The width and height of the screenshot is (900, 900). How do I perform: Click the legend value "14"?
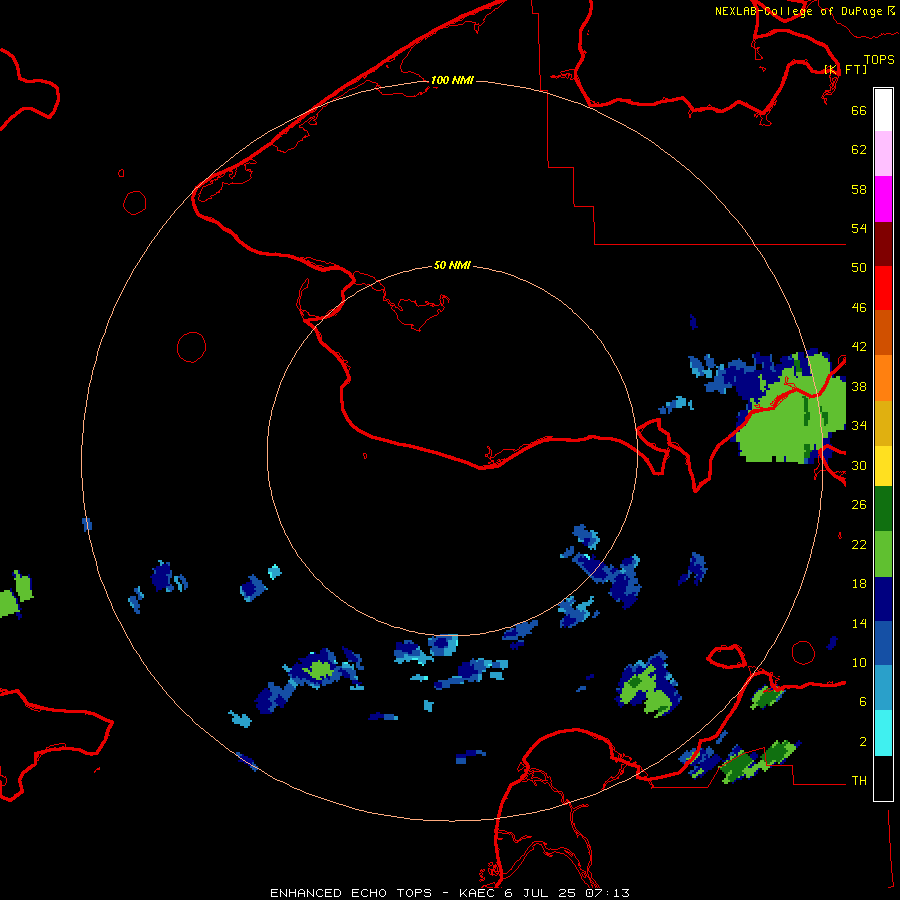pyautogui.click(x=859, y=624)
